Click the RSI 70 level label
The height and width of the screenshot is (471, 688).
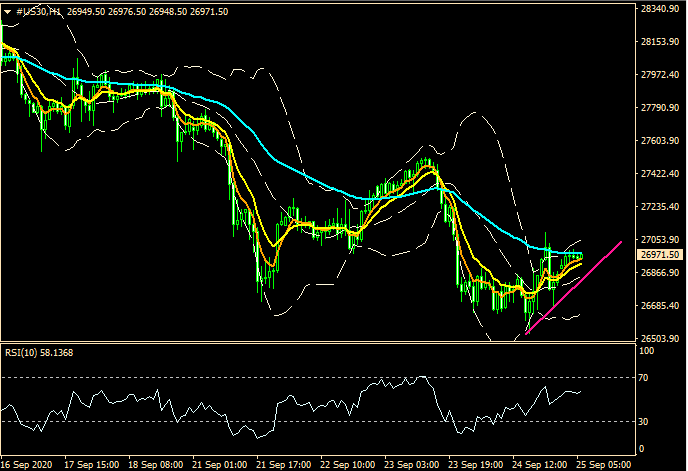tap(646, 377)
